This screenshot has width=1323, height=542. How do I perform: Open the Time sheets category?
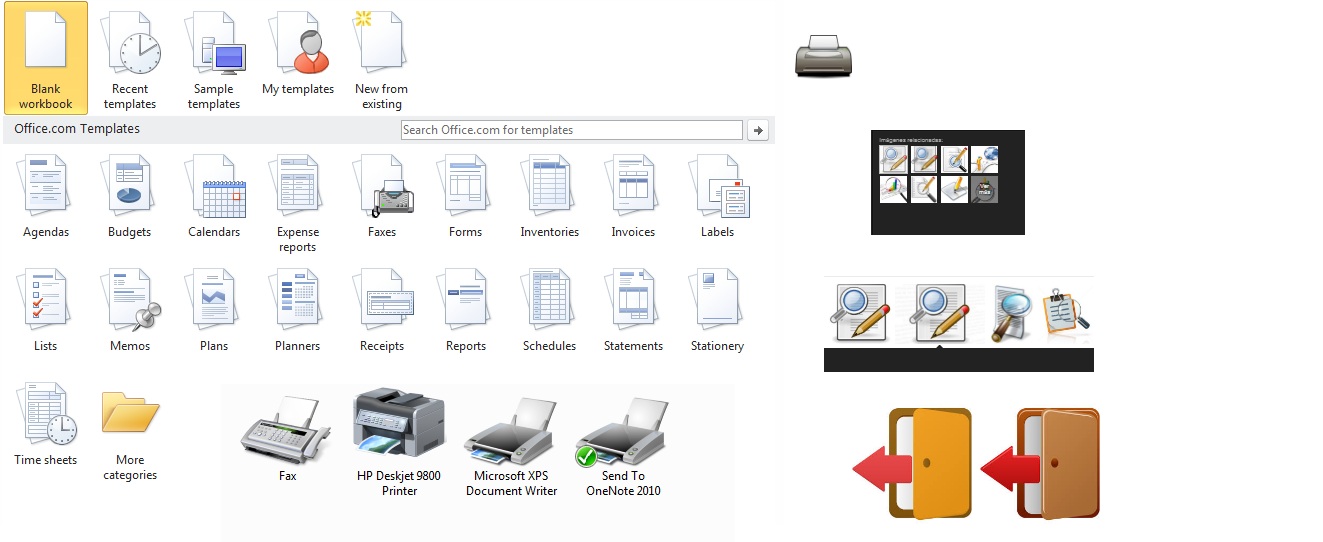46,424
